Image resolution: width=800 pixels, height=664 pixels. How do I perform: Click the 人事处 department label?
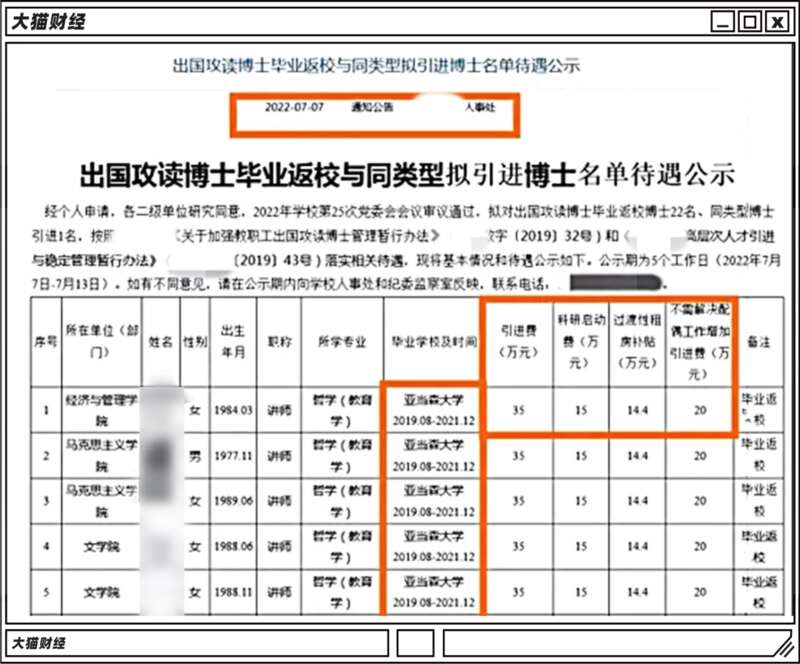click(480, 107)
